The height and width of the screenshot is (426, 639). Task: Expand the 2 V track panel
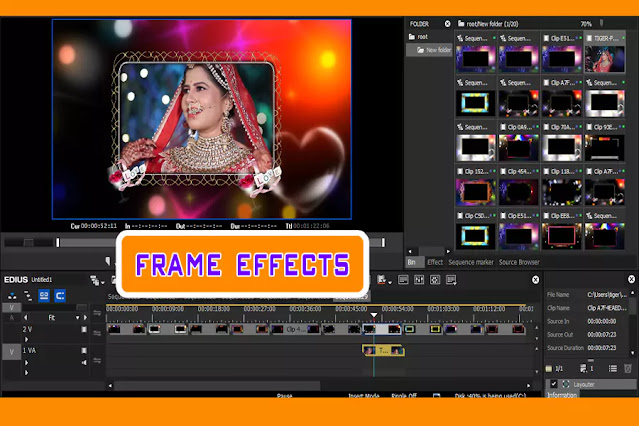[26, 339]
